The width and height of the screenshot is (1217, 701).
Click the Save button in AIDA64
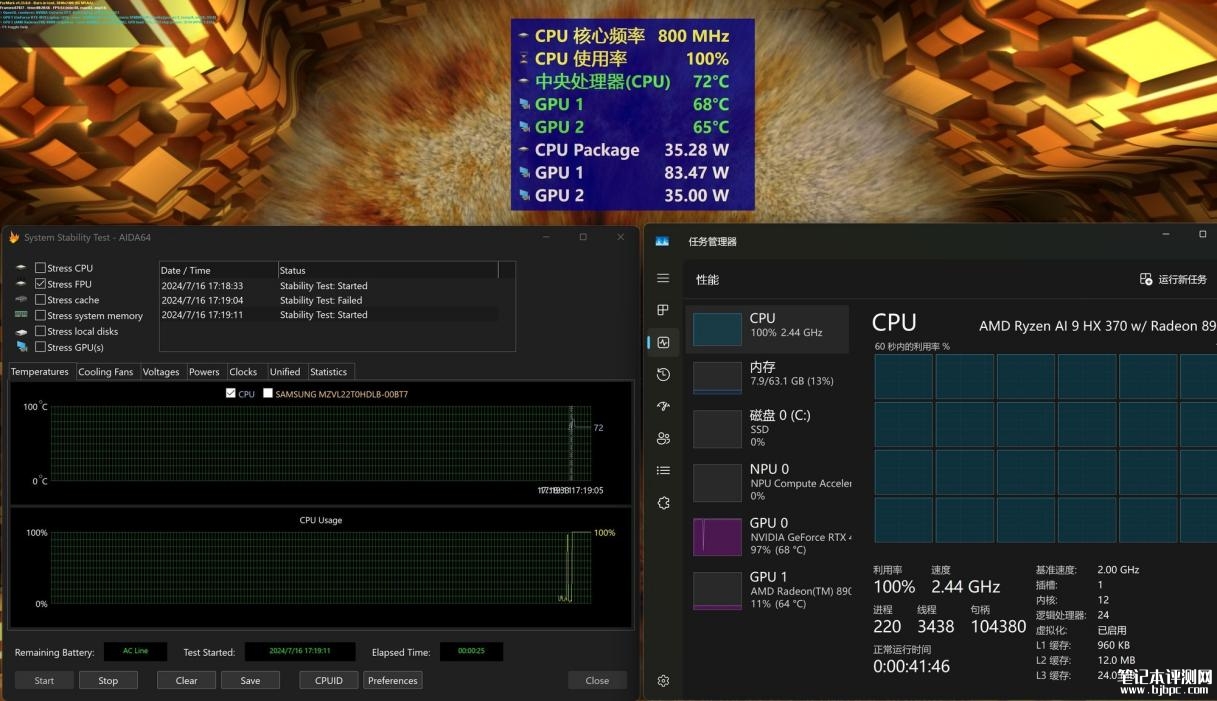[250, 680]
